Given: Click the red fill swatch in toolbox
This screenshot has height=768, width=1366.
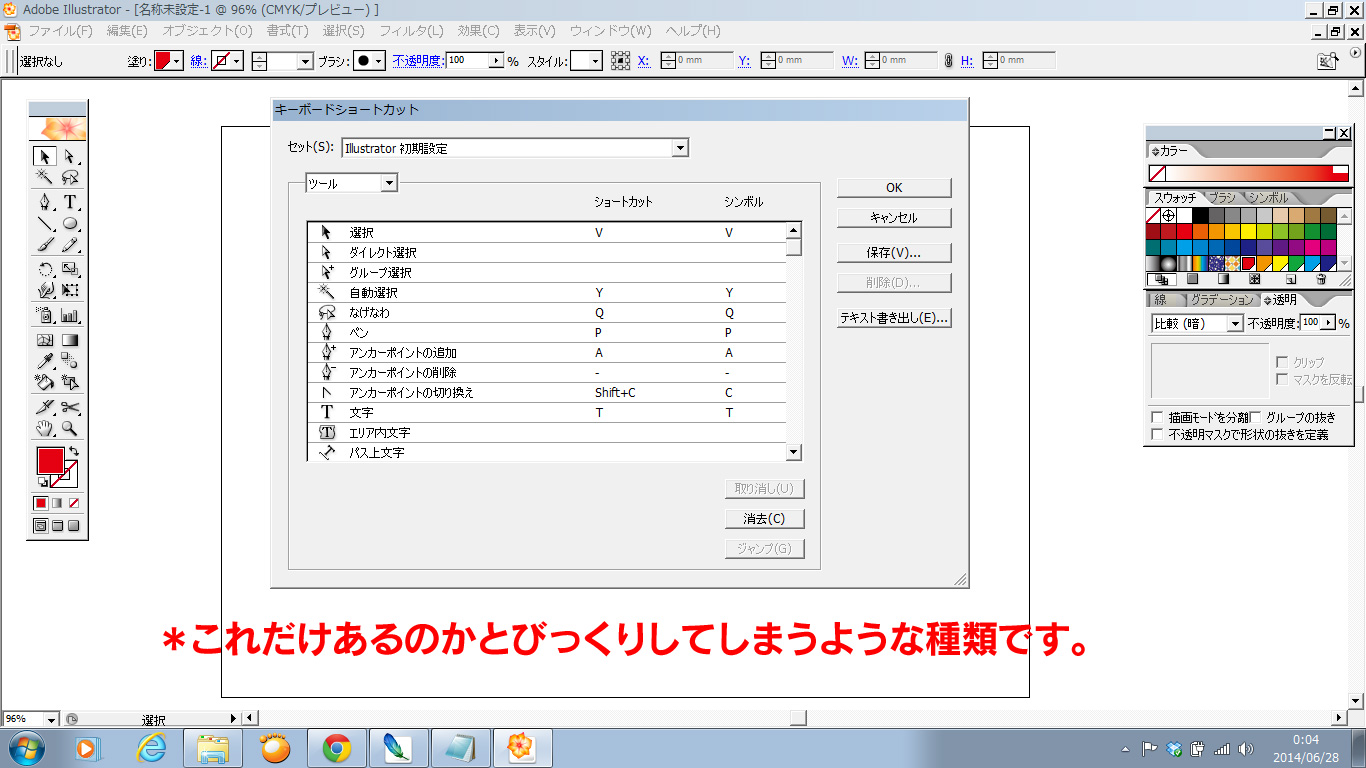Looking at the screenshot, I should (x=50, y=461).
